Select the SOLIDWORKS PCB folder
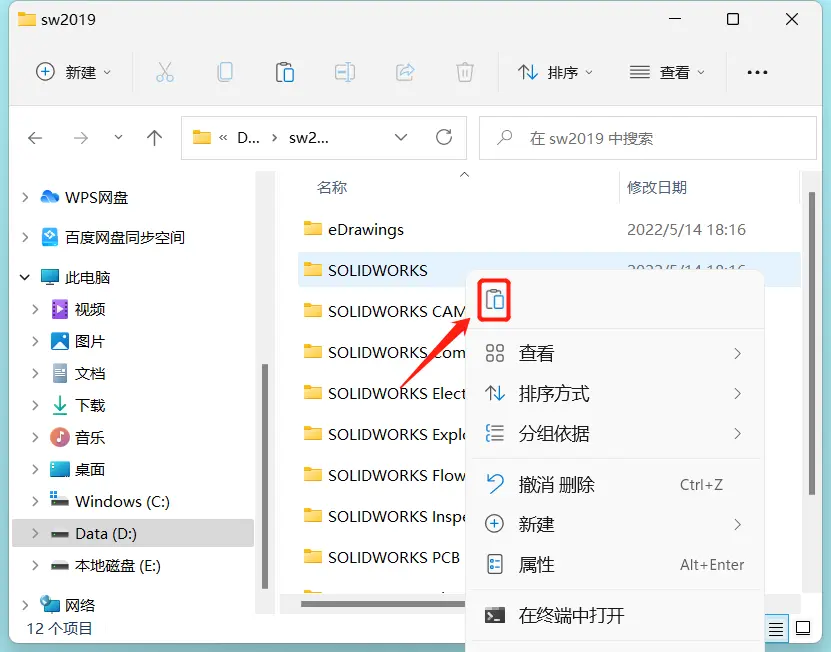This screenshot has width=831, height=652. pos(382,557)
